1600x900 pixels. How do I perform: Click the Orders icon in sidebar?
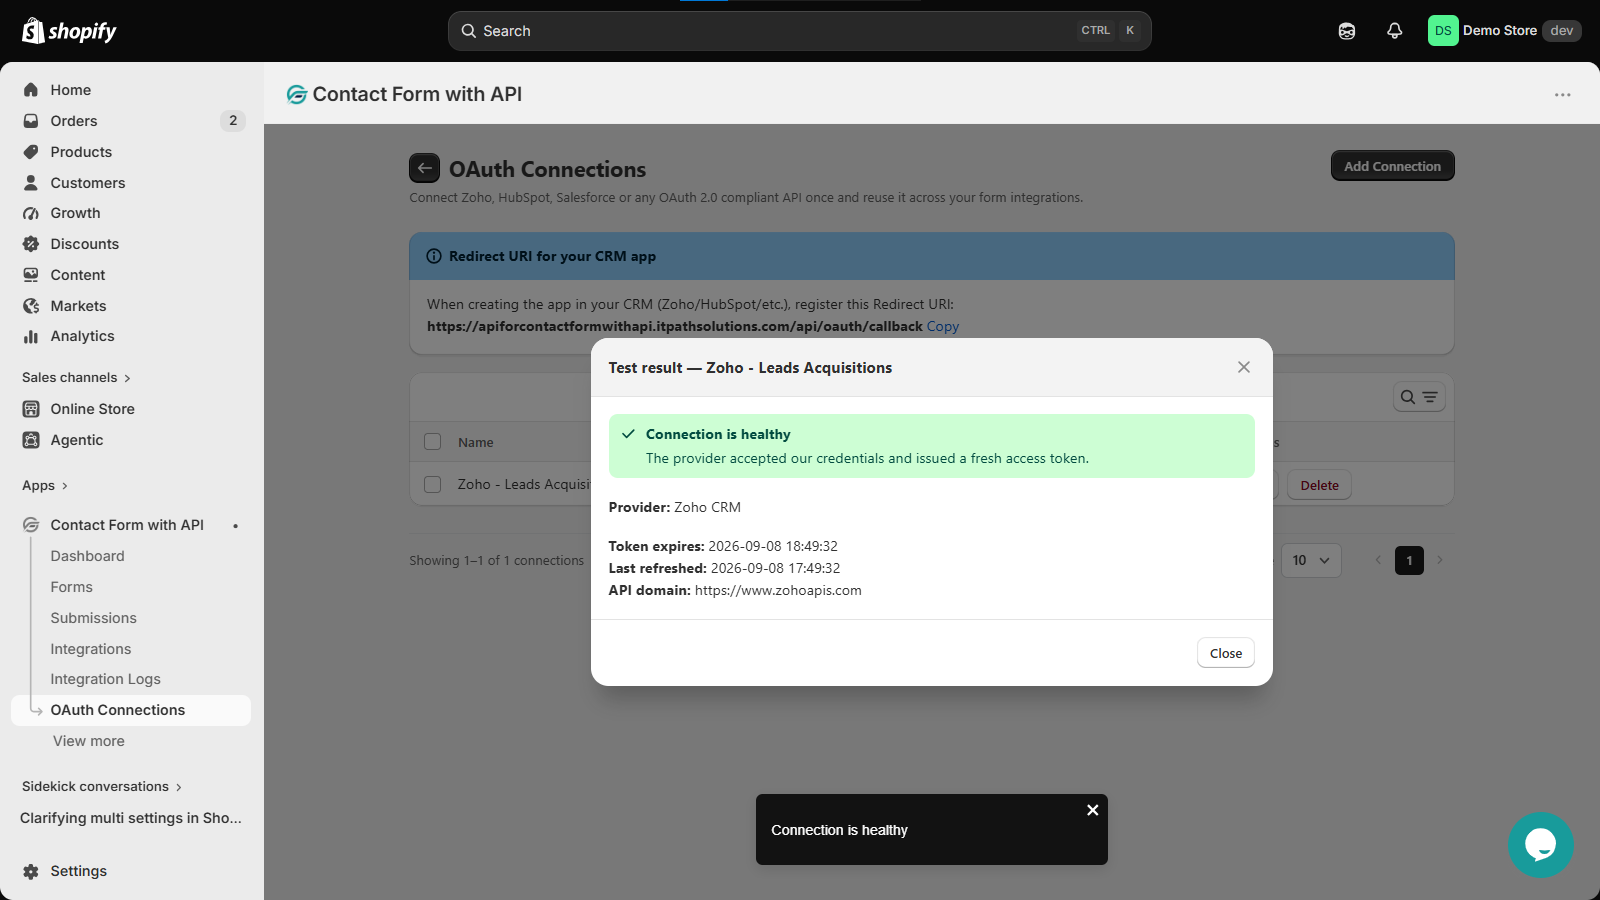coord(31,121)
